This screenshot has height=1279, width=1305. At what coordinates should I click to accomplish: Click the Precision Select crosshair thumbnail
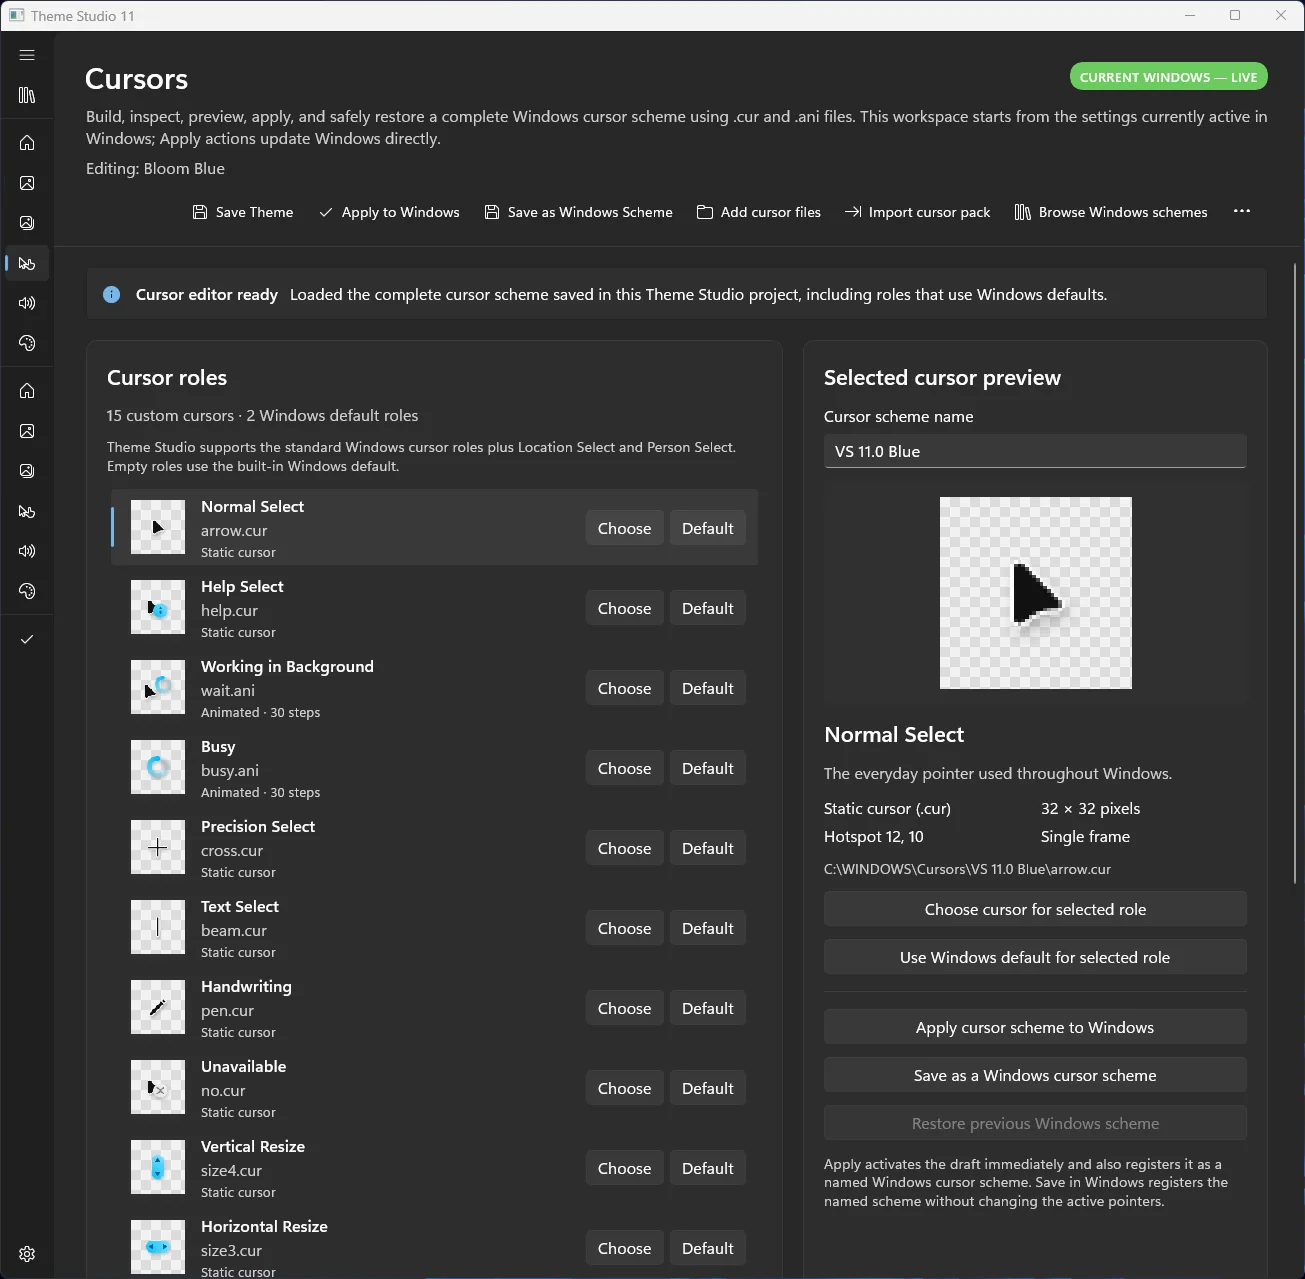158,847
